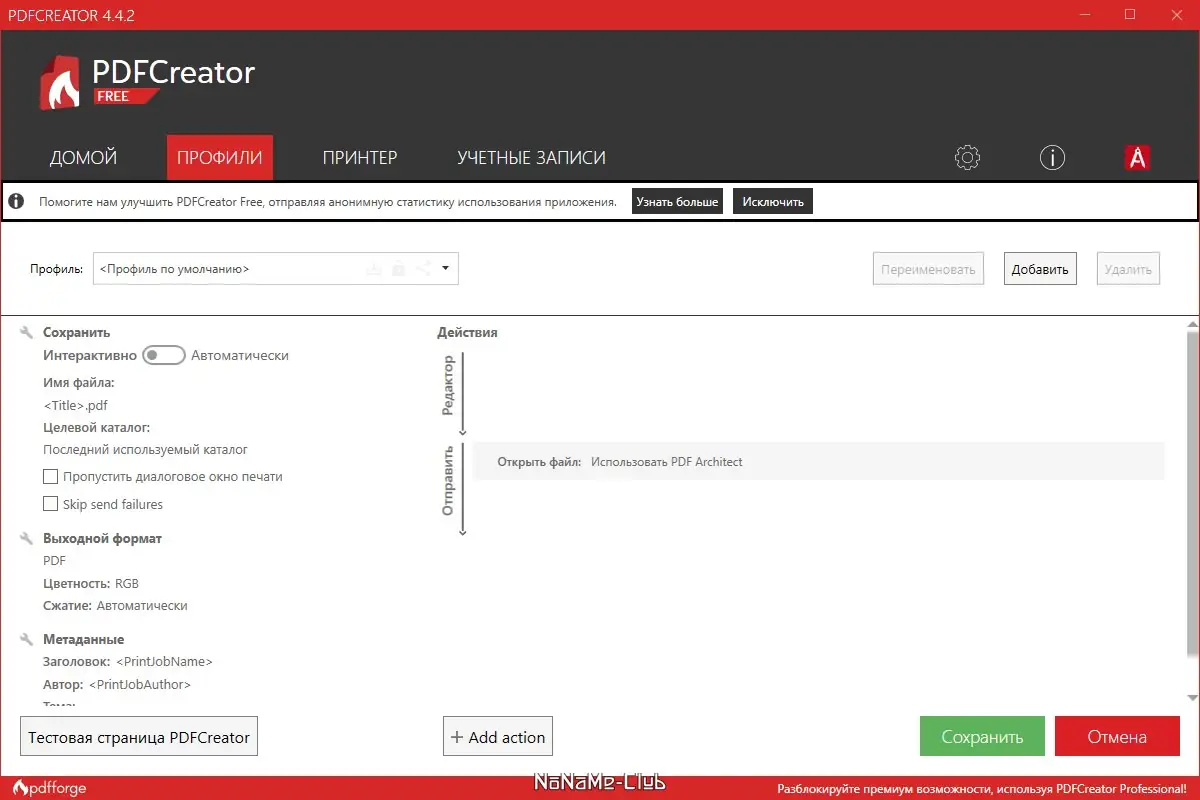Viewport: 1200px width, 800px height.
Task: Click the info icon in the statistics banner
Action: [16, 201]
